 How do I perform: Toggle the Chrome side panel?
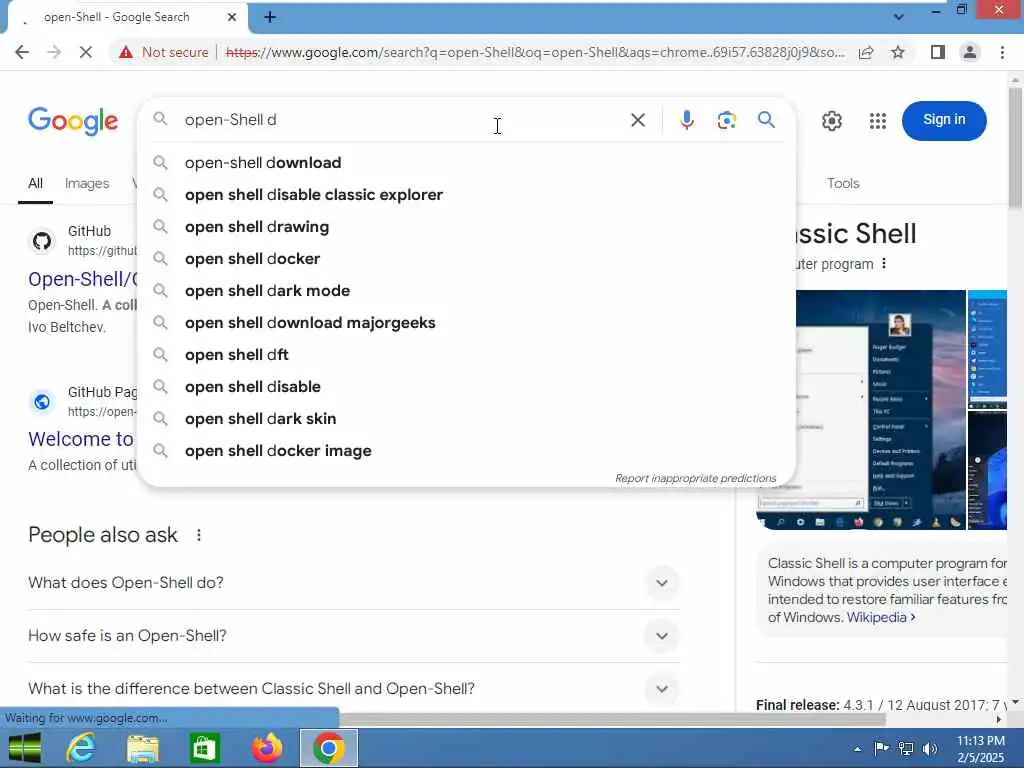click(x=937, y=52)
